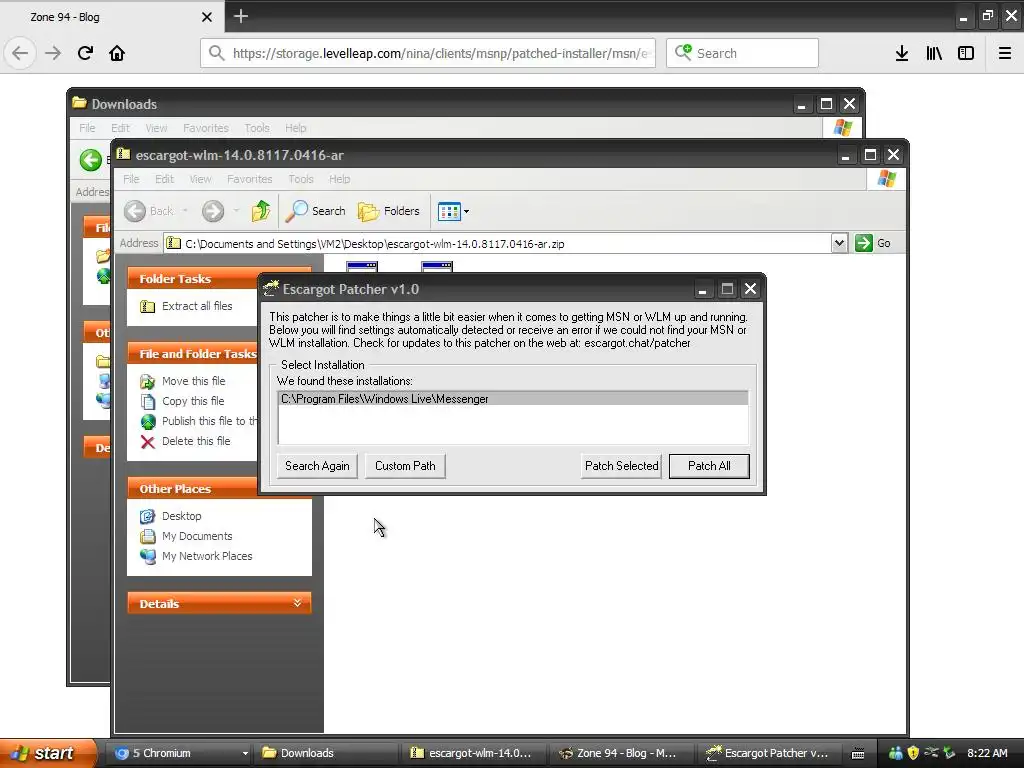Open View menu in escargot window

point(200,179)
